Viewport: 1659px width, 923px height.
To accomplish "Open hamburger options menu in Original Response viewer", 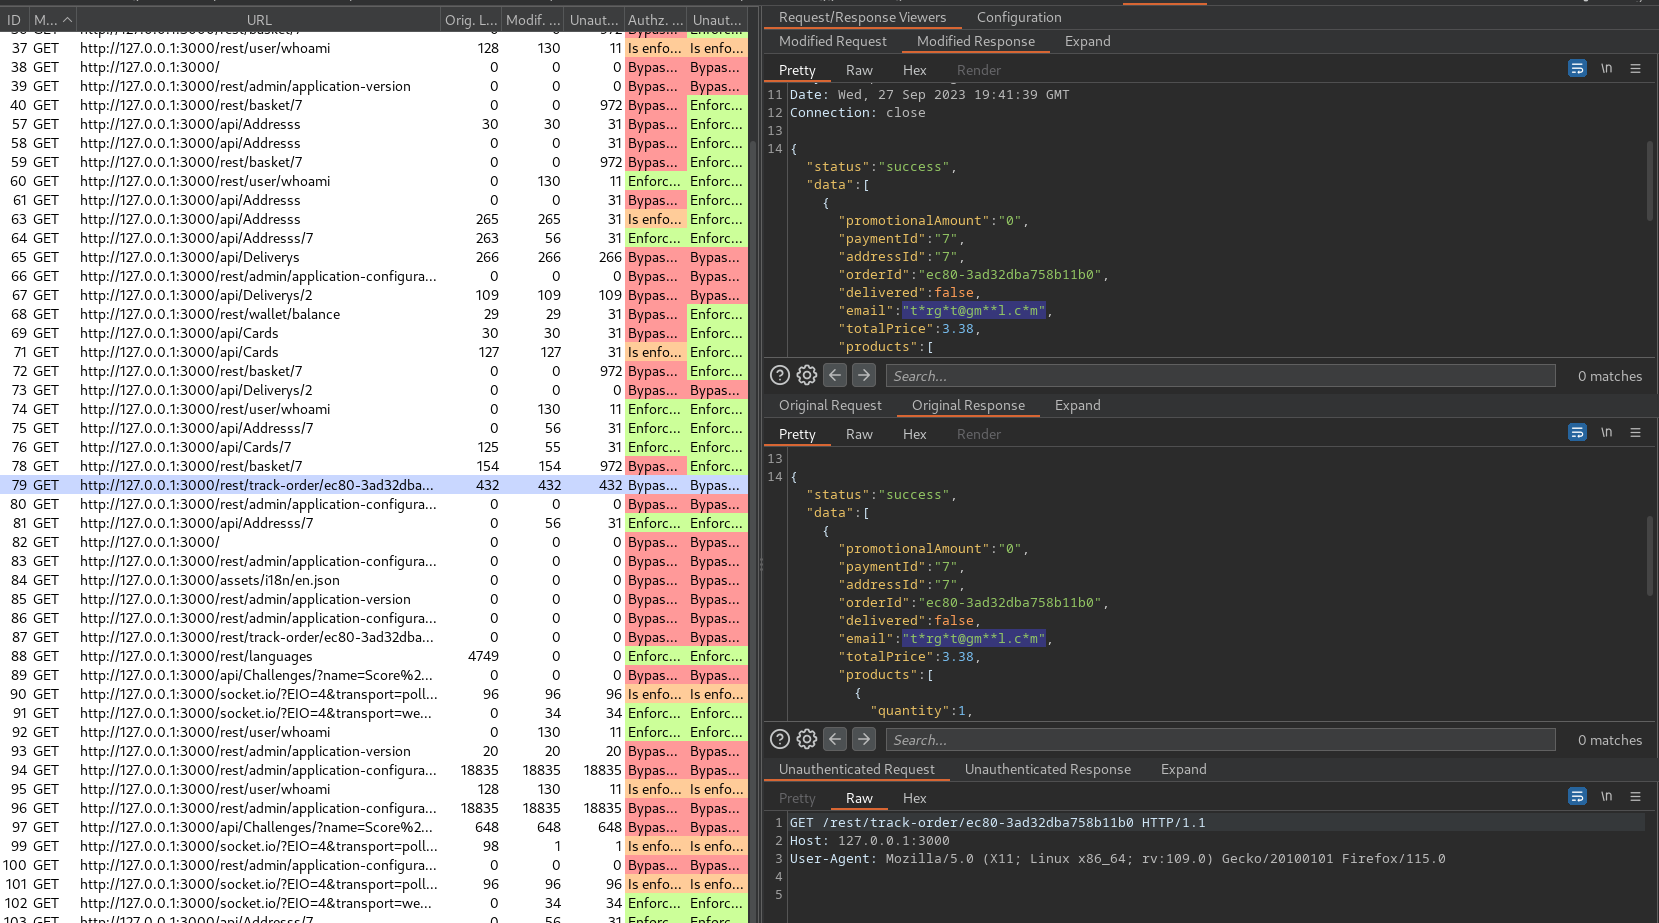I will (x=1636, y=433).
